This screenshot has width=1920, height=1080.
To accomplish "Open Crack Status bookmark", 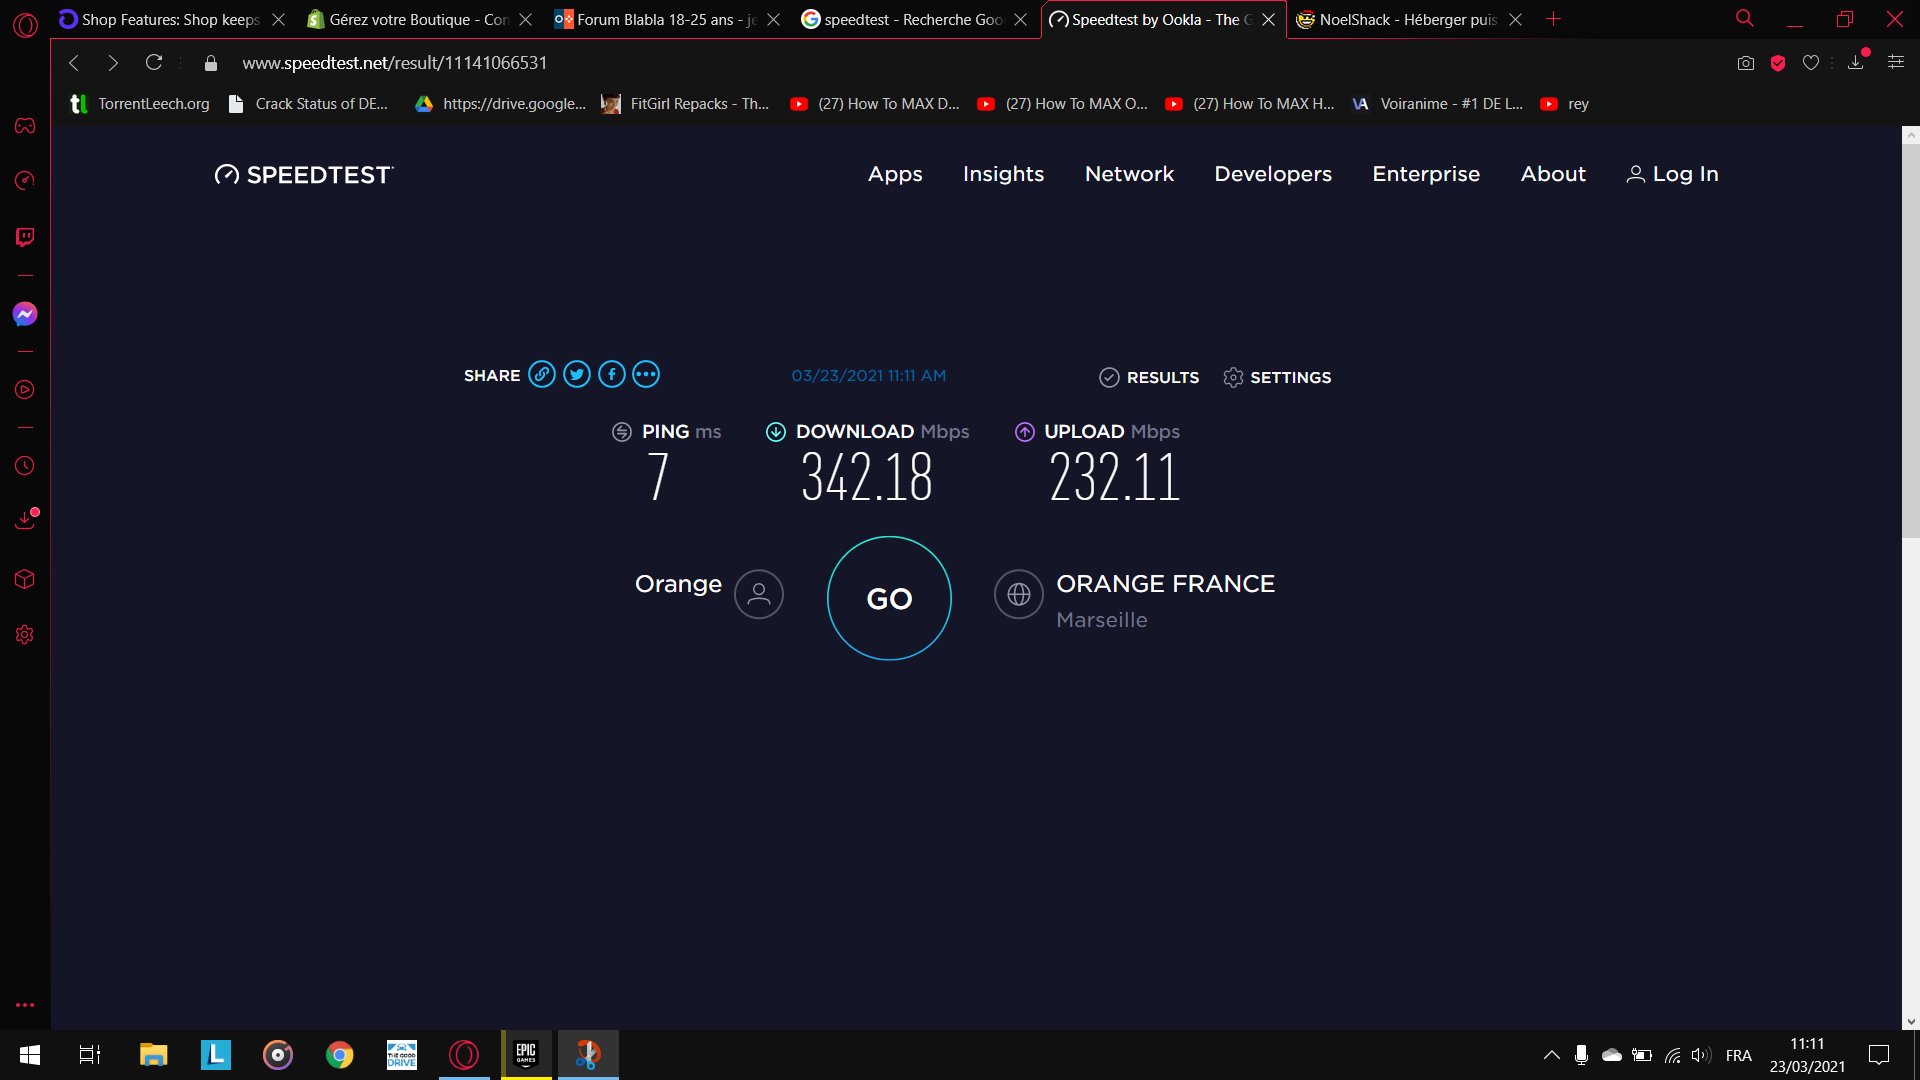I will 308,104.
